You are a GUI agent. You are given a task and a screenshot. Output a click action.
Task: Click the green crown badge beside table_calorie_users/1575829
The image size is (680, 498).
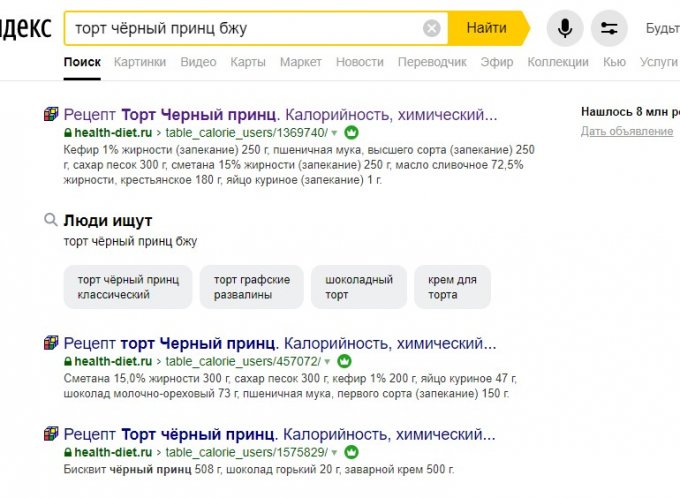tap(352, 453)
